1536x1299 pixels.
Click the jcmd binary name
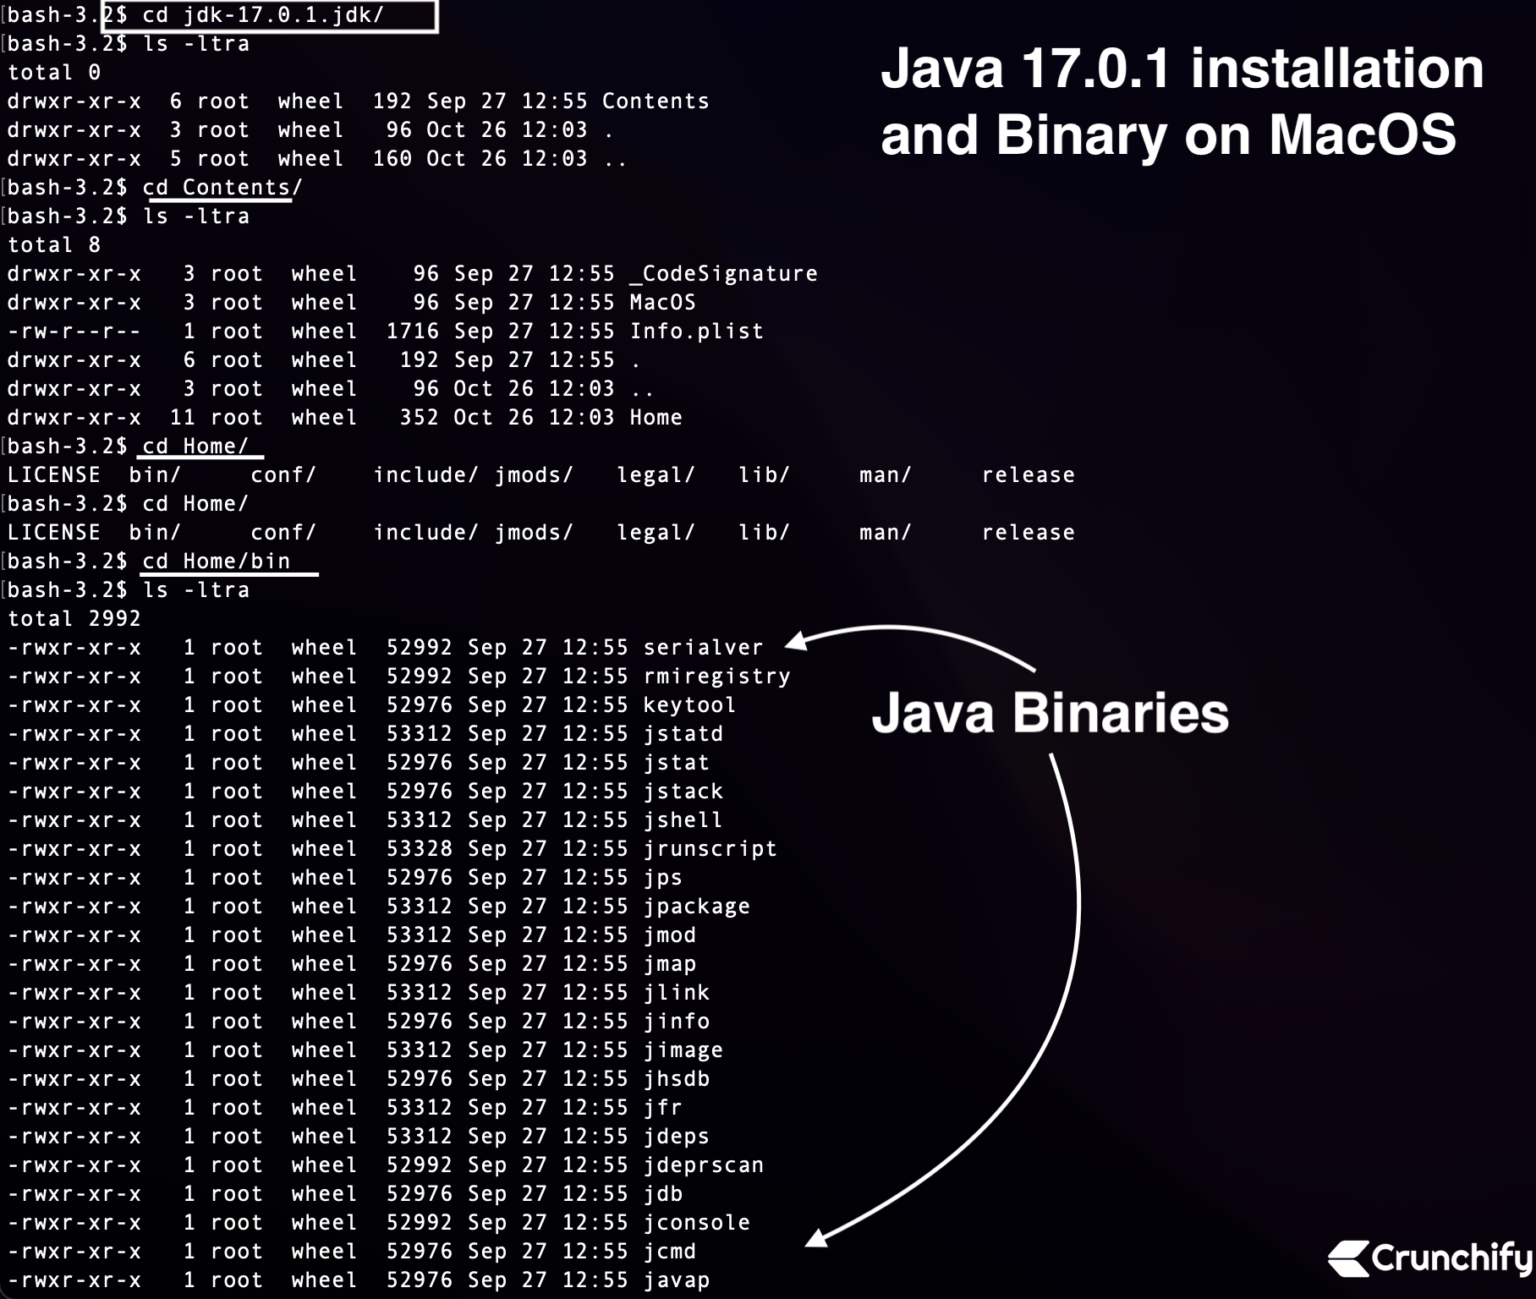point(669,1252)
